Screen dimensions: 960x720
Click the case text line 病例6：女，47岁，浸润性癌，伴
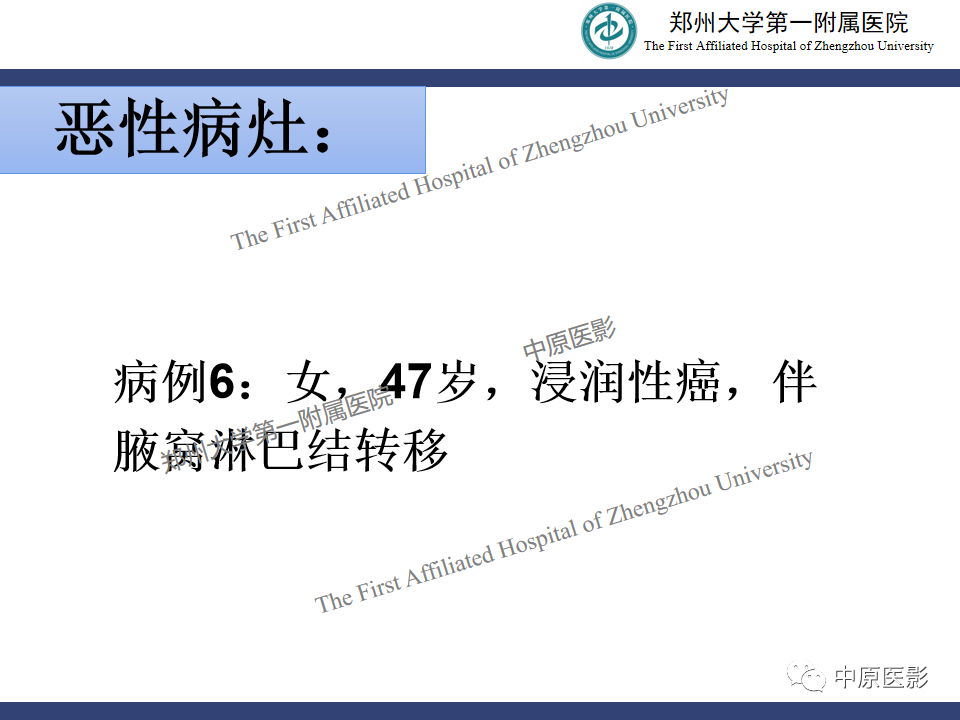click(465, 382)
